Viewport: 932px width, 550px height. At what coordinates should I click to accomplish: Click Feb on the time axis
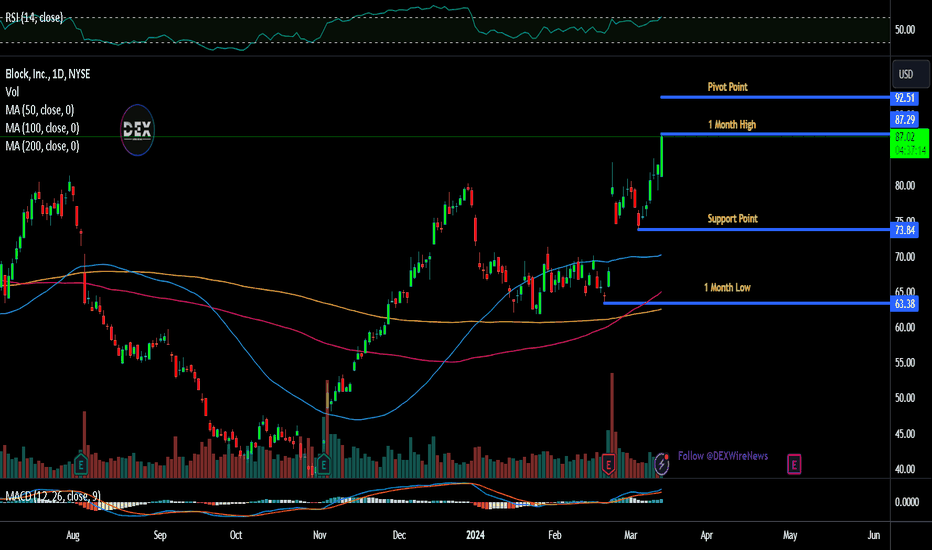pyautogui.click(x=555, y=535)
